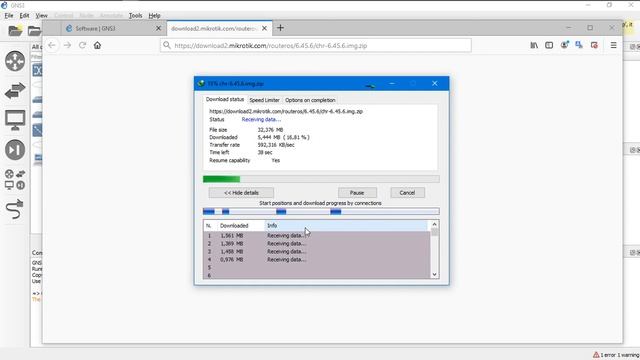Click Info column header
Viewport: 640px width, 360px height.
346,226
